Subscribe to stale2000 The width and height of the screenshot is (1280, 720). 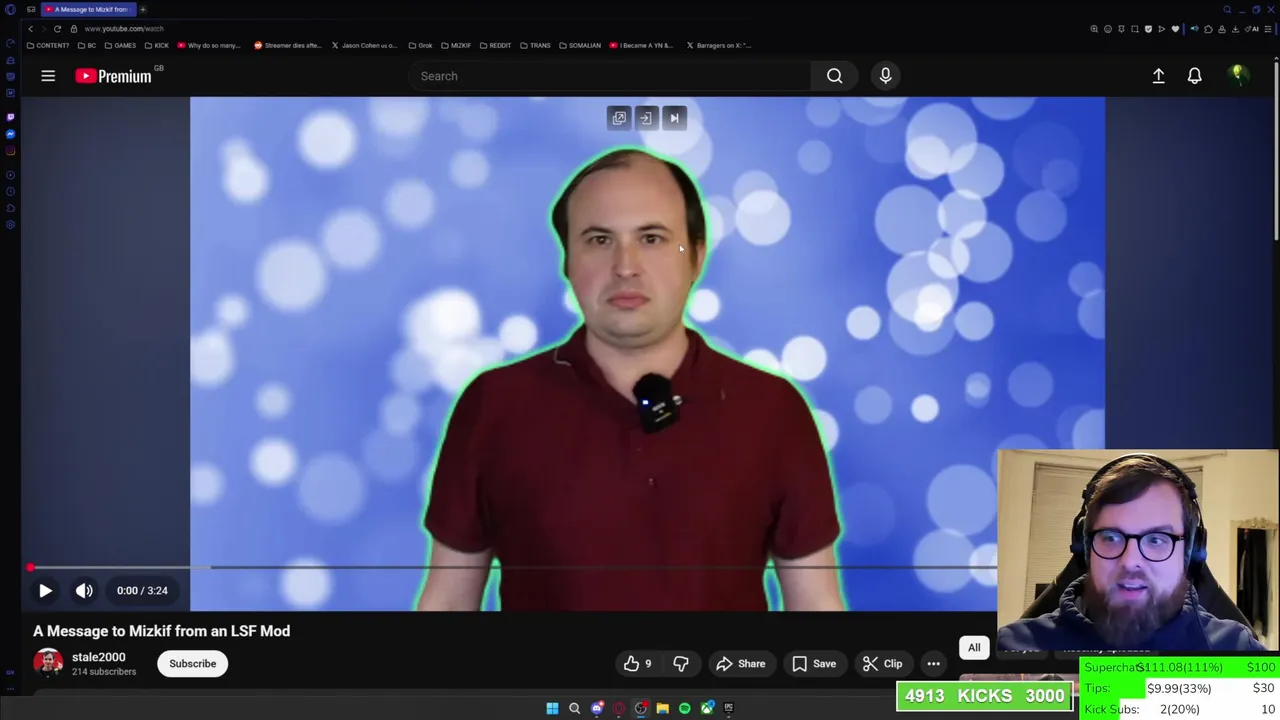tap(192, 663)
